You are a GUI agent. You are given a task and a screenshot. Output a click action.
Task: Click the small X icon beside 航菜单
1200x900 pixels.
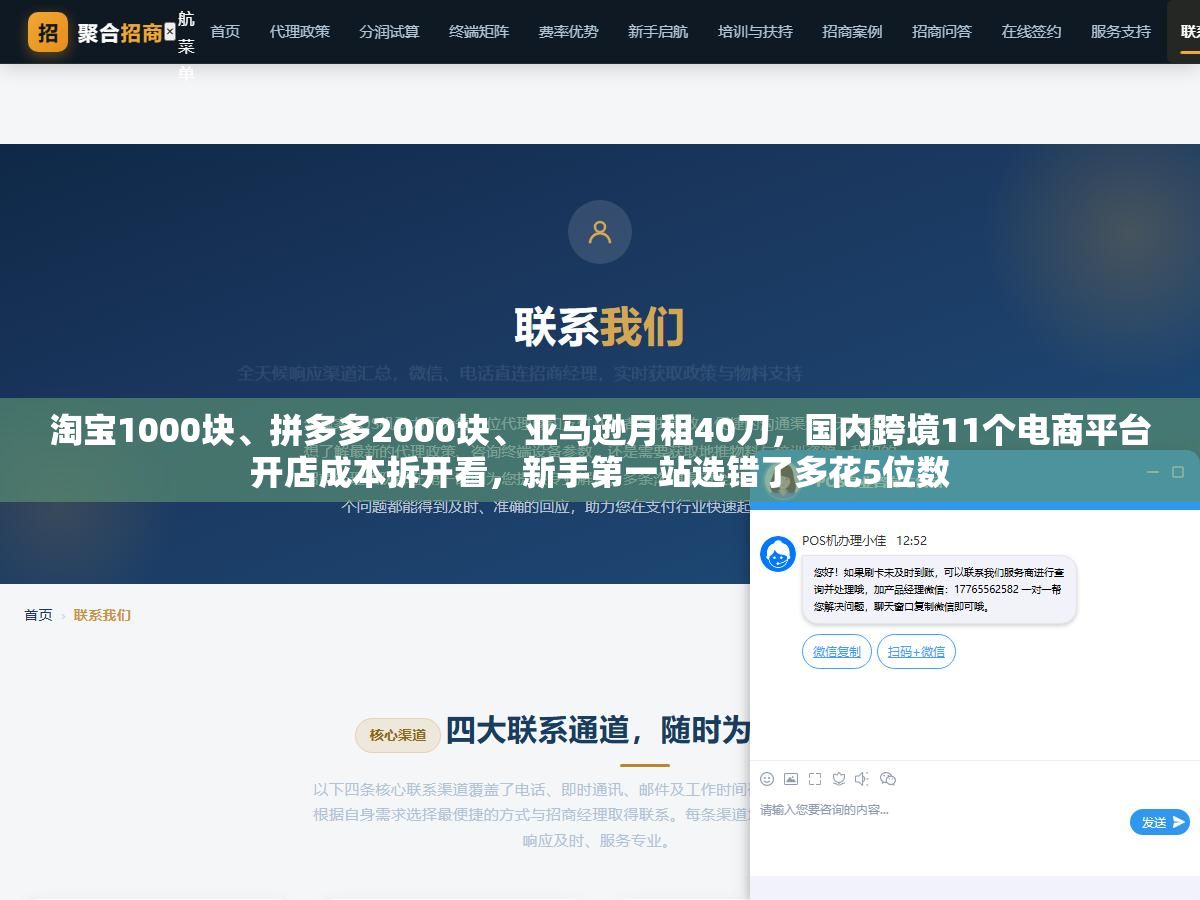point(170,32)
